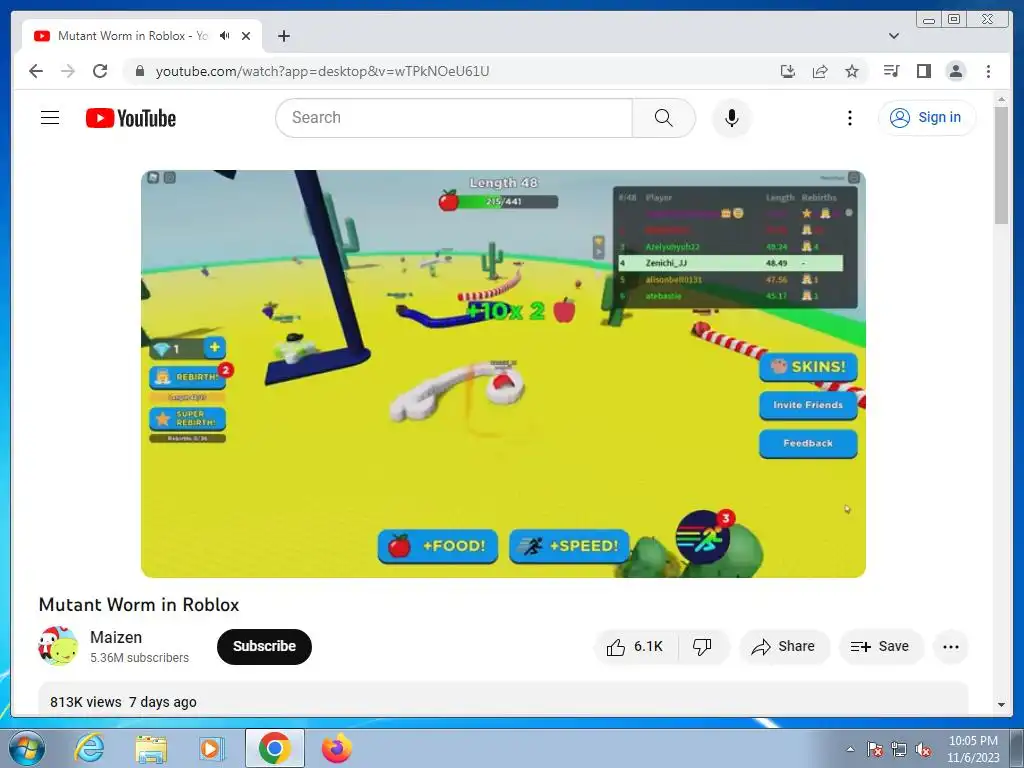
Task: Open the clock showing 10:05 PM
Action: coord(973,749)
